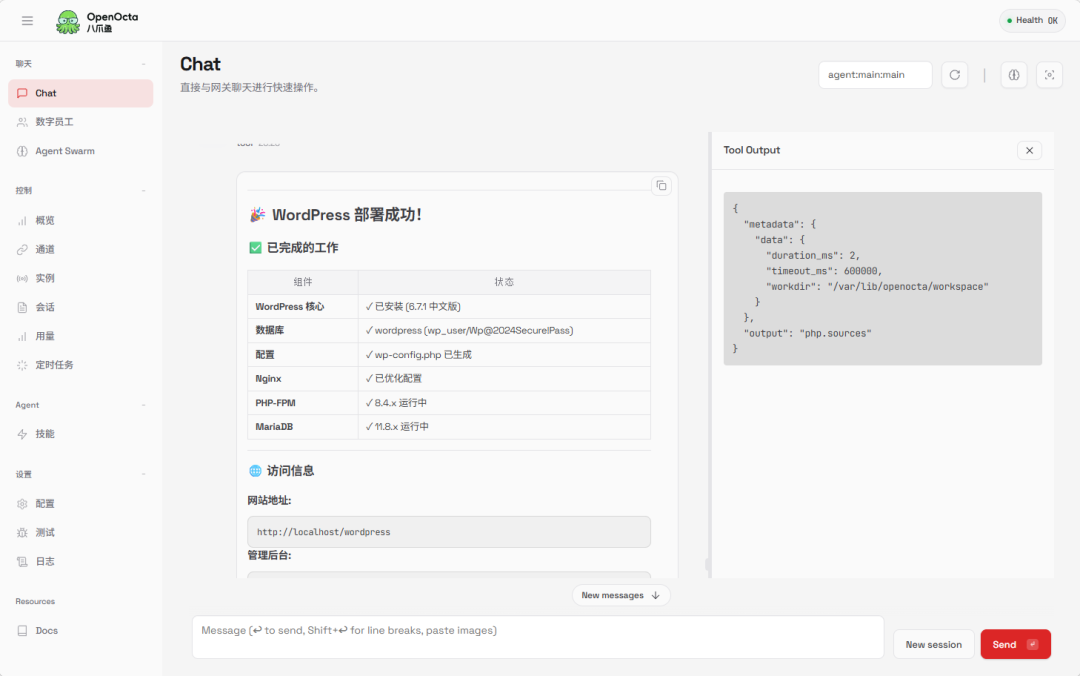Click the PHP-FPM row label
The width and height of the screenshot is (1080, 676).
(276, 403)
